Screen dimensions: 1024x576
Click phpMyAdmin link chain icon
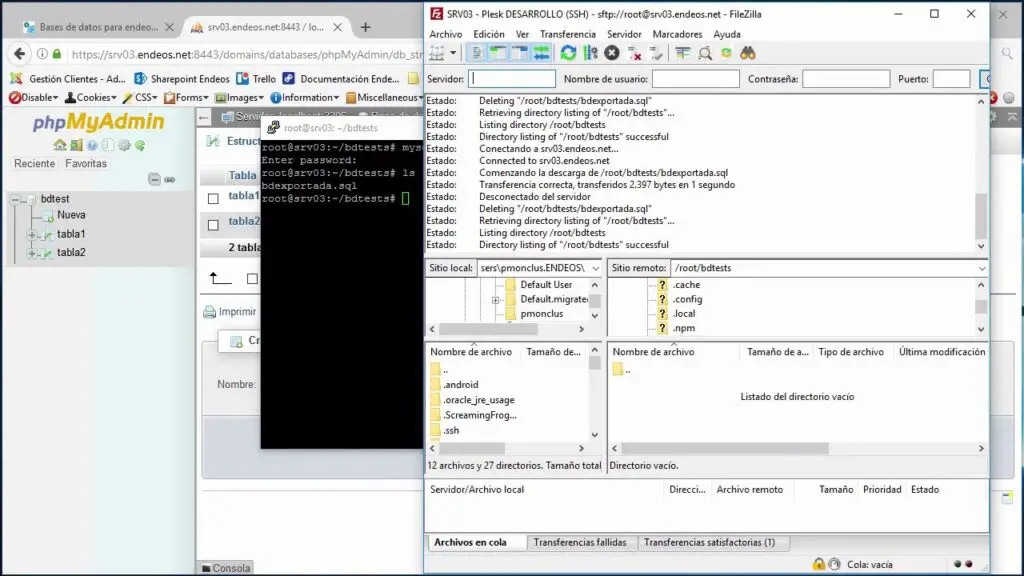(170, 179)
